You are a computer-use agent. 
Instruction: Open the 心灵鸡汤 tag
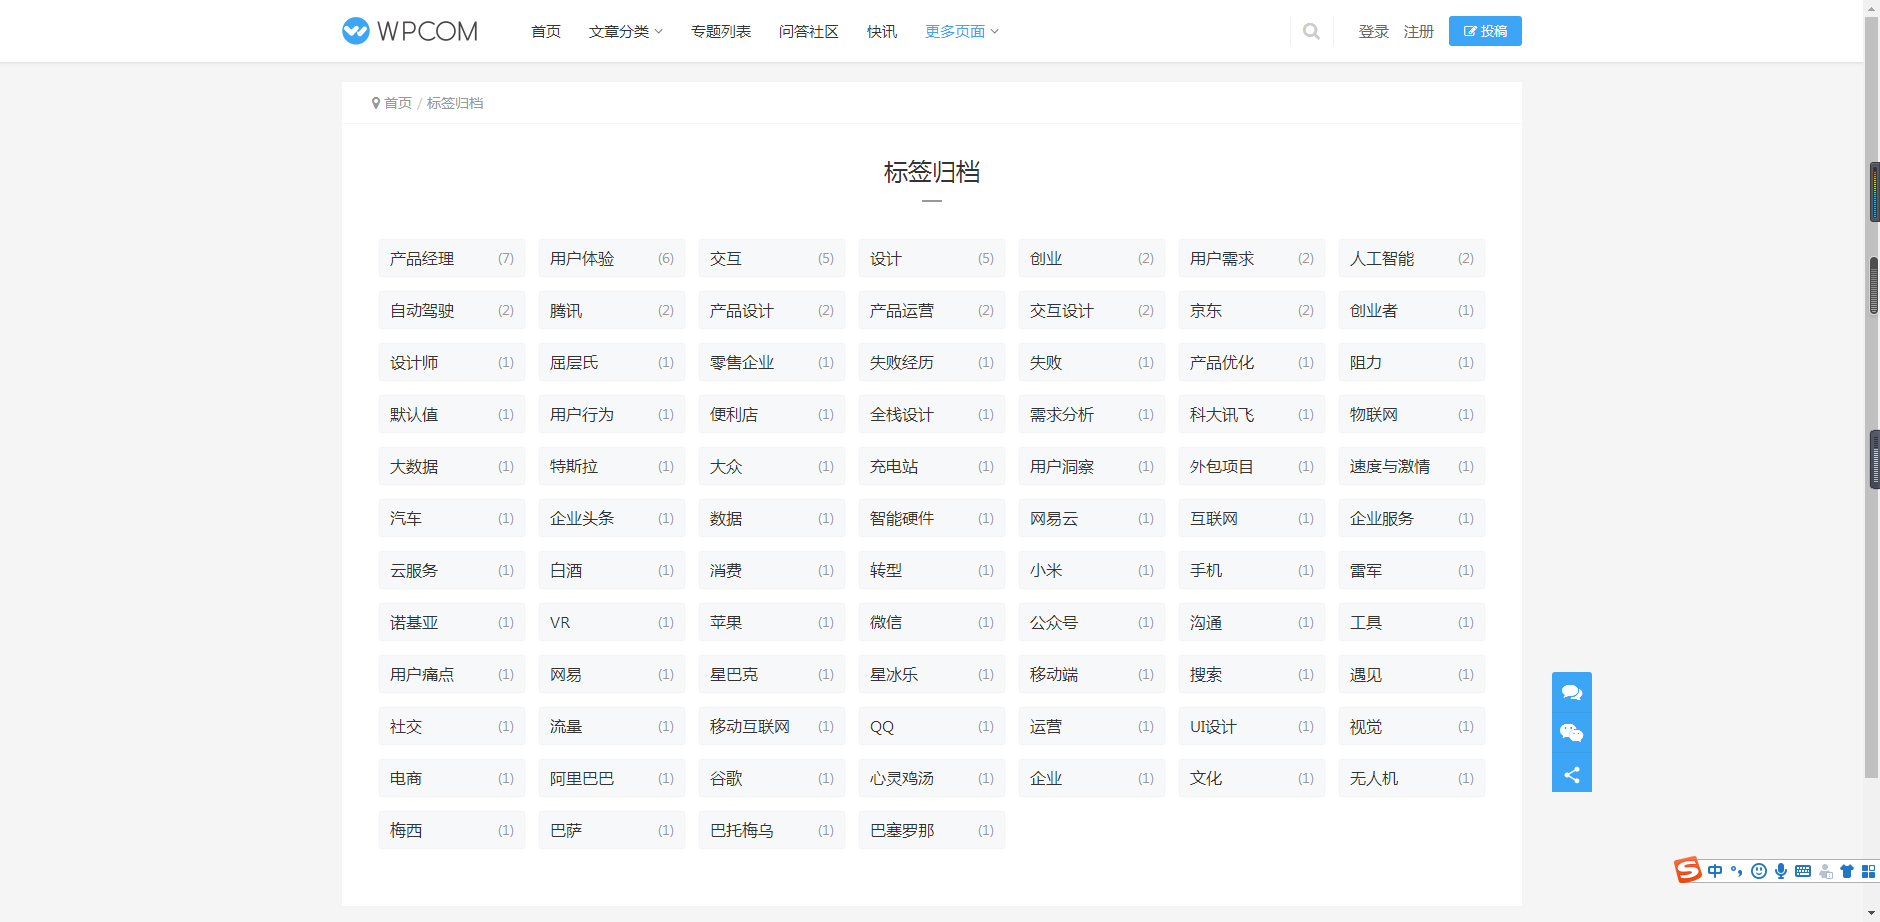pyautogui.click(x=932, y=778)
